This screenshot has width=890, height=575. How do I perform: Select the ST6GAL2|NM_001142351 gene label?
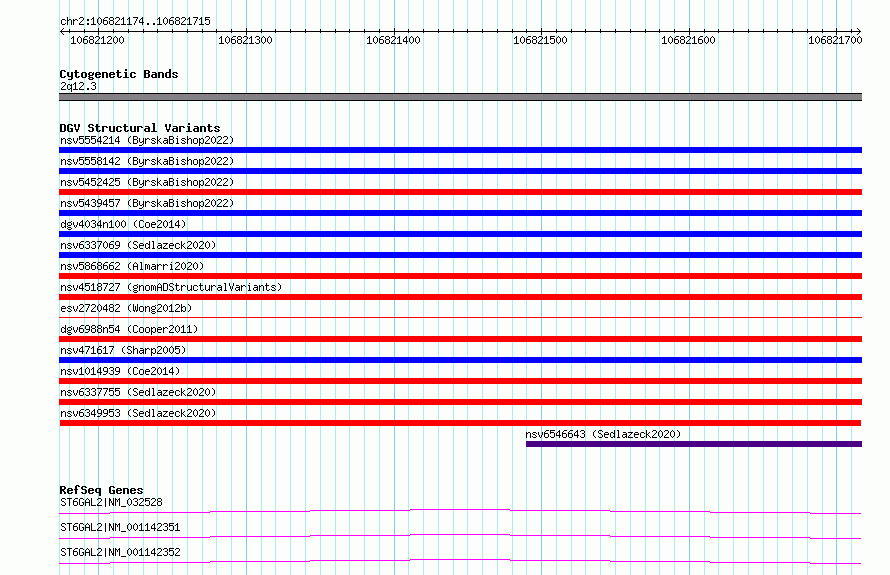120,527
